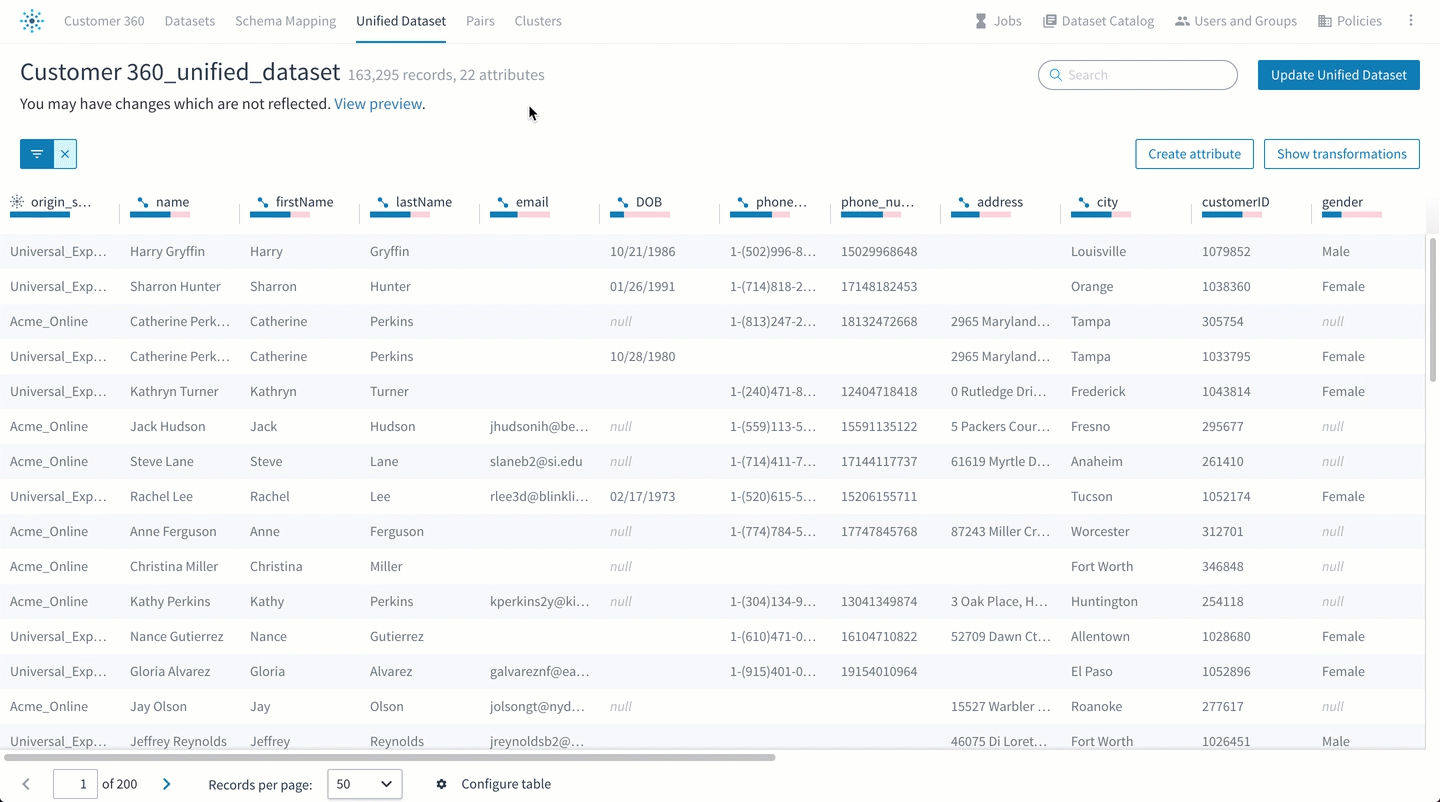The width and height of the screenshot is (1440, 802).
Task: Click the customerID column fill-rate bar
Action: click(1232, 214)
